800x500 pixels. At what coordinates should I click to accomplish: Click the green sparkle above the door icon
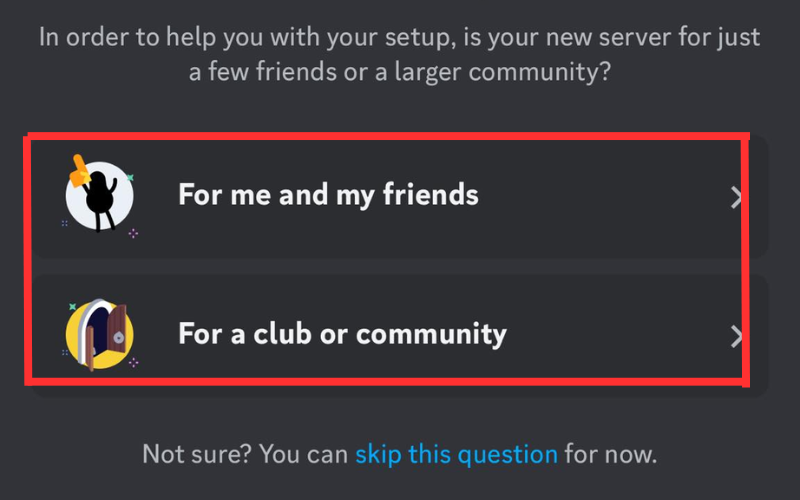[72, 306]
